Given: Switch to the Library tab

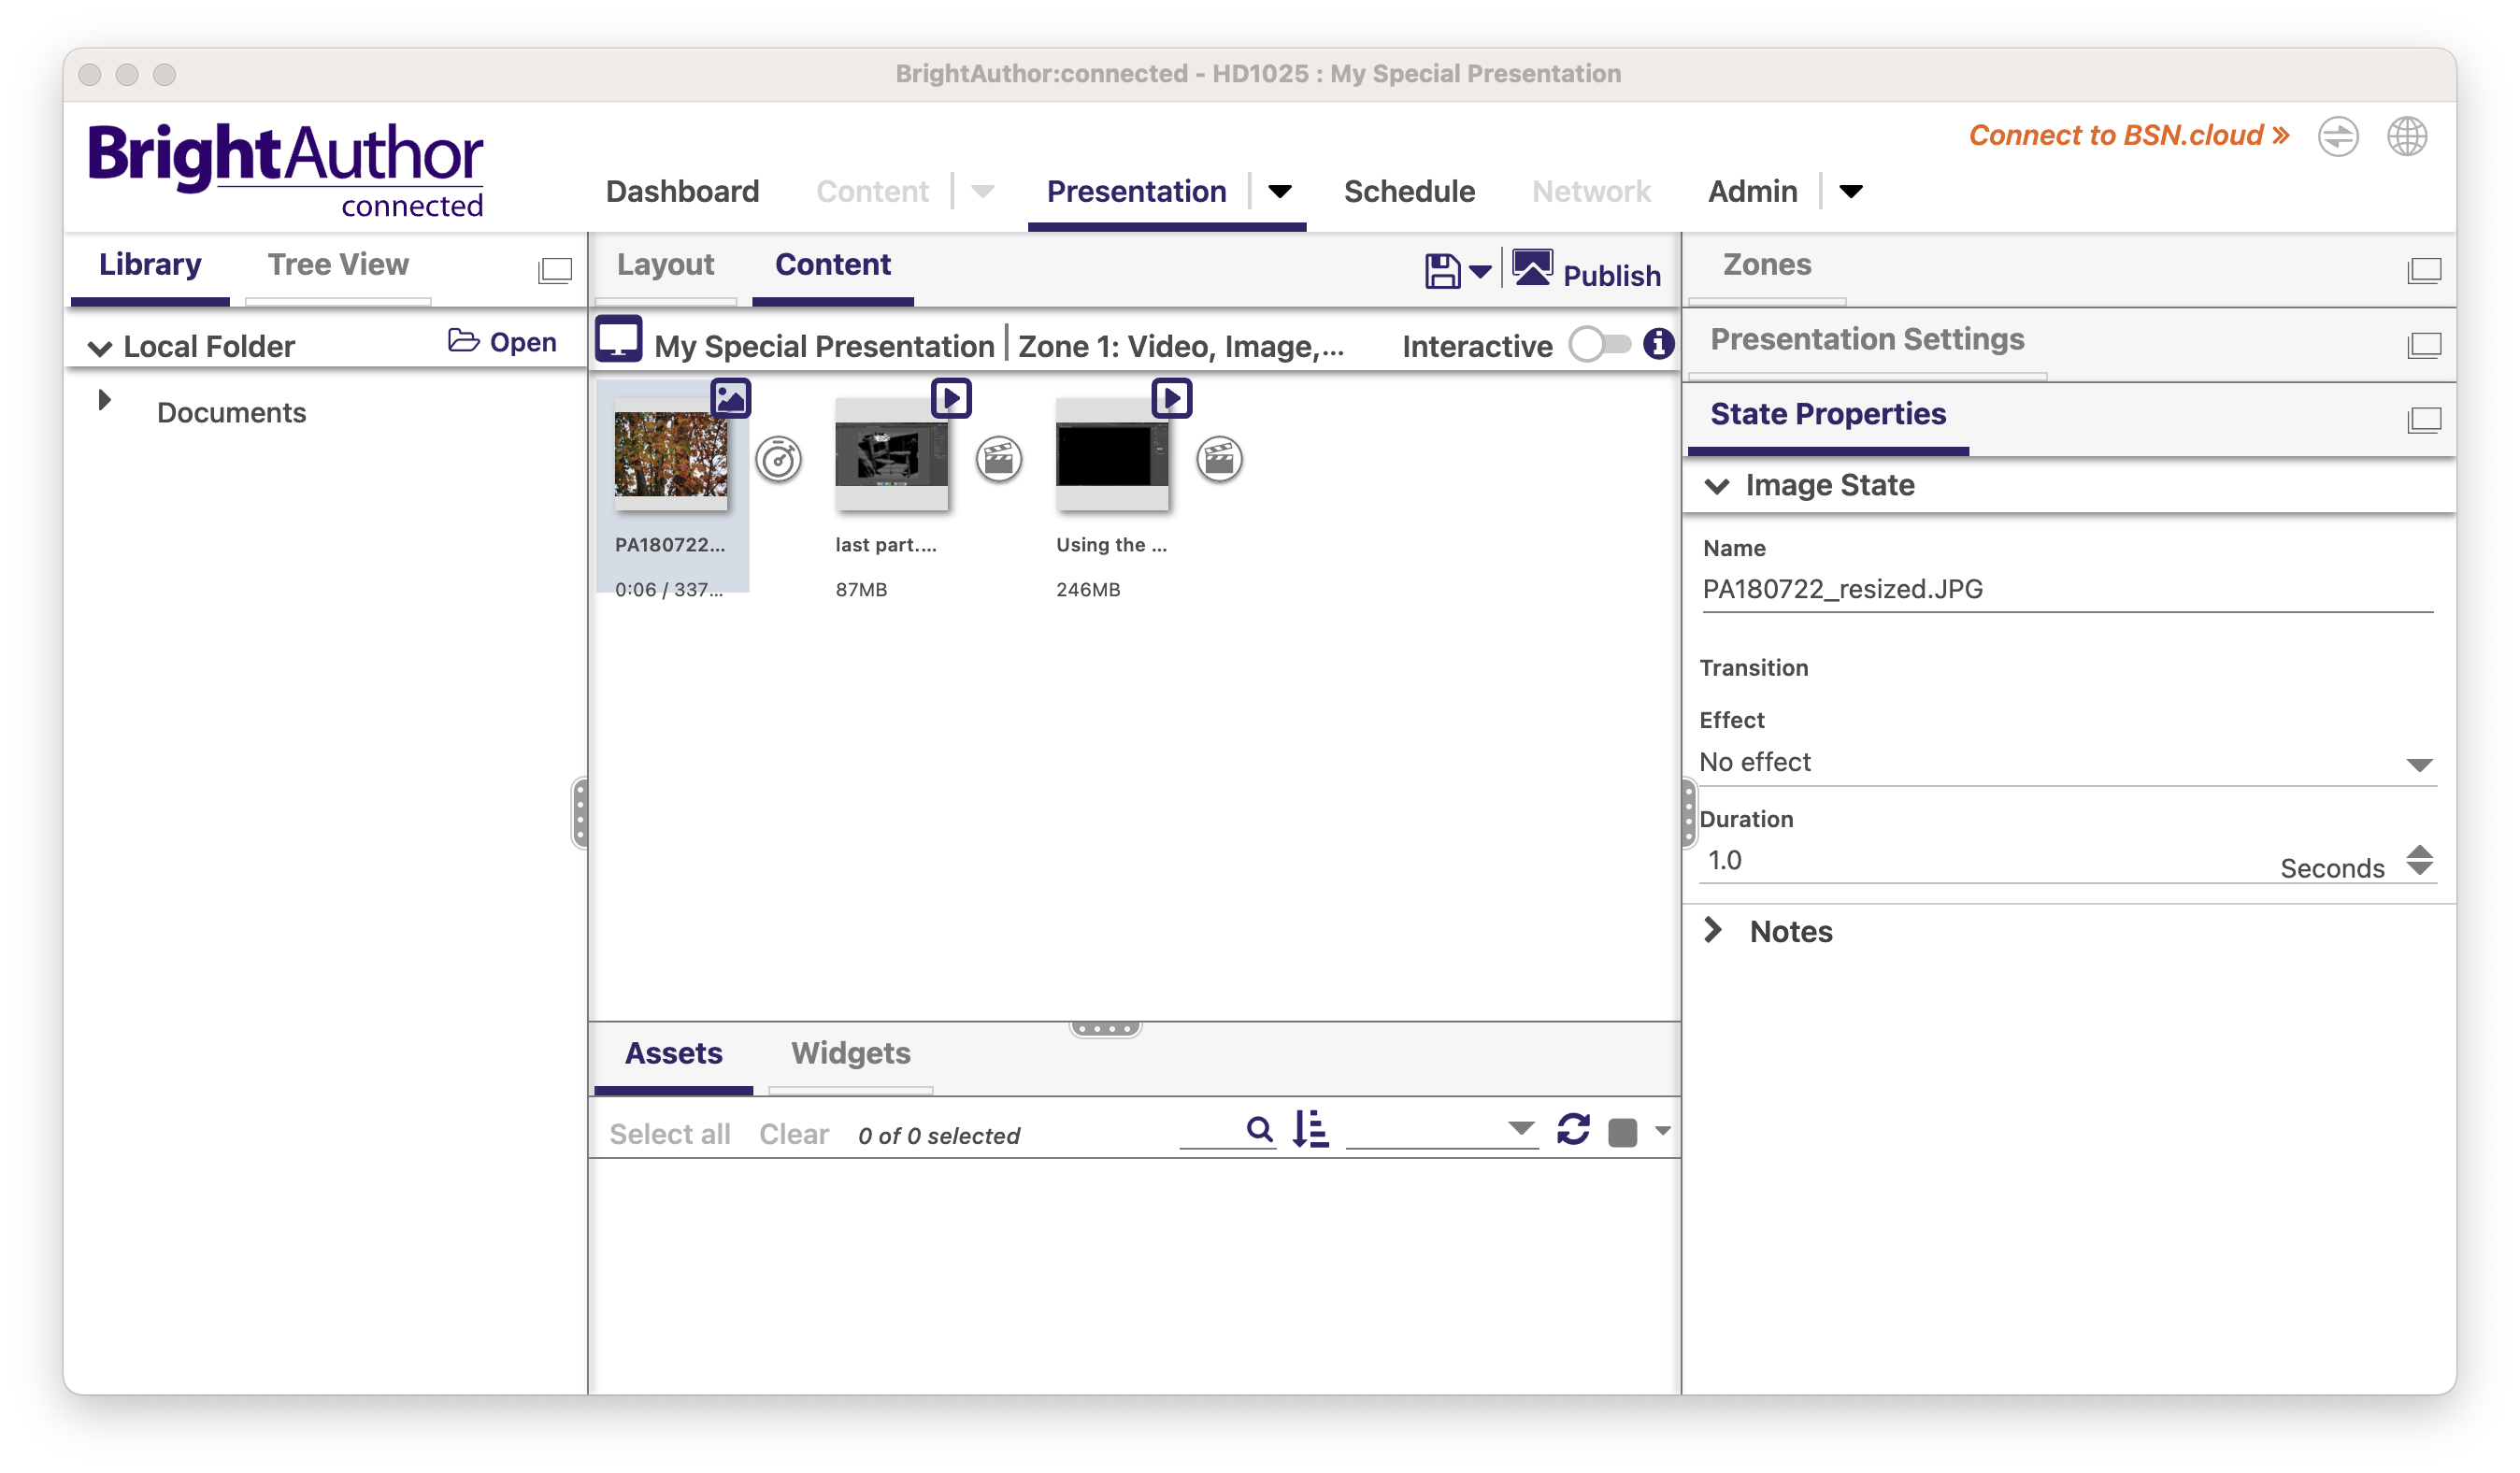Looking at the screenshot, I should point(150,265).
